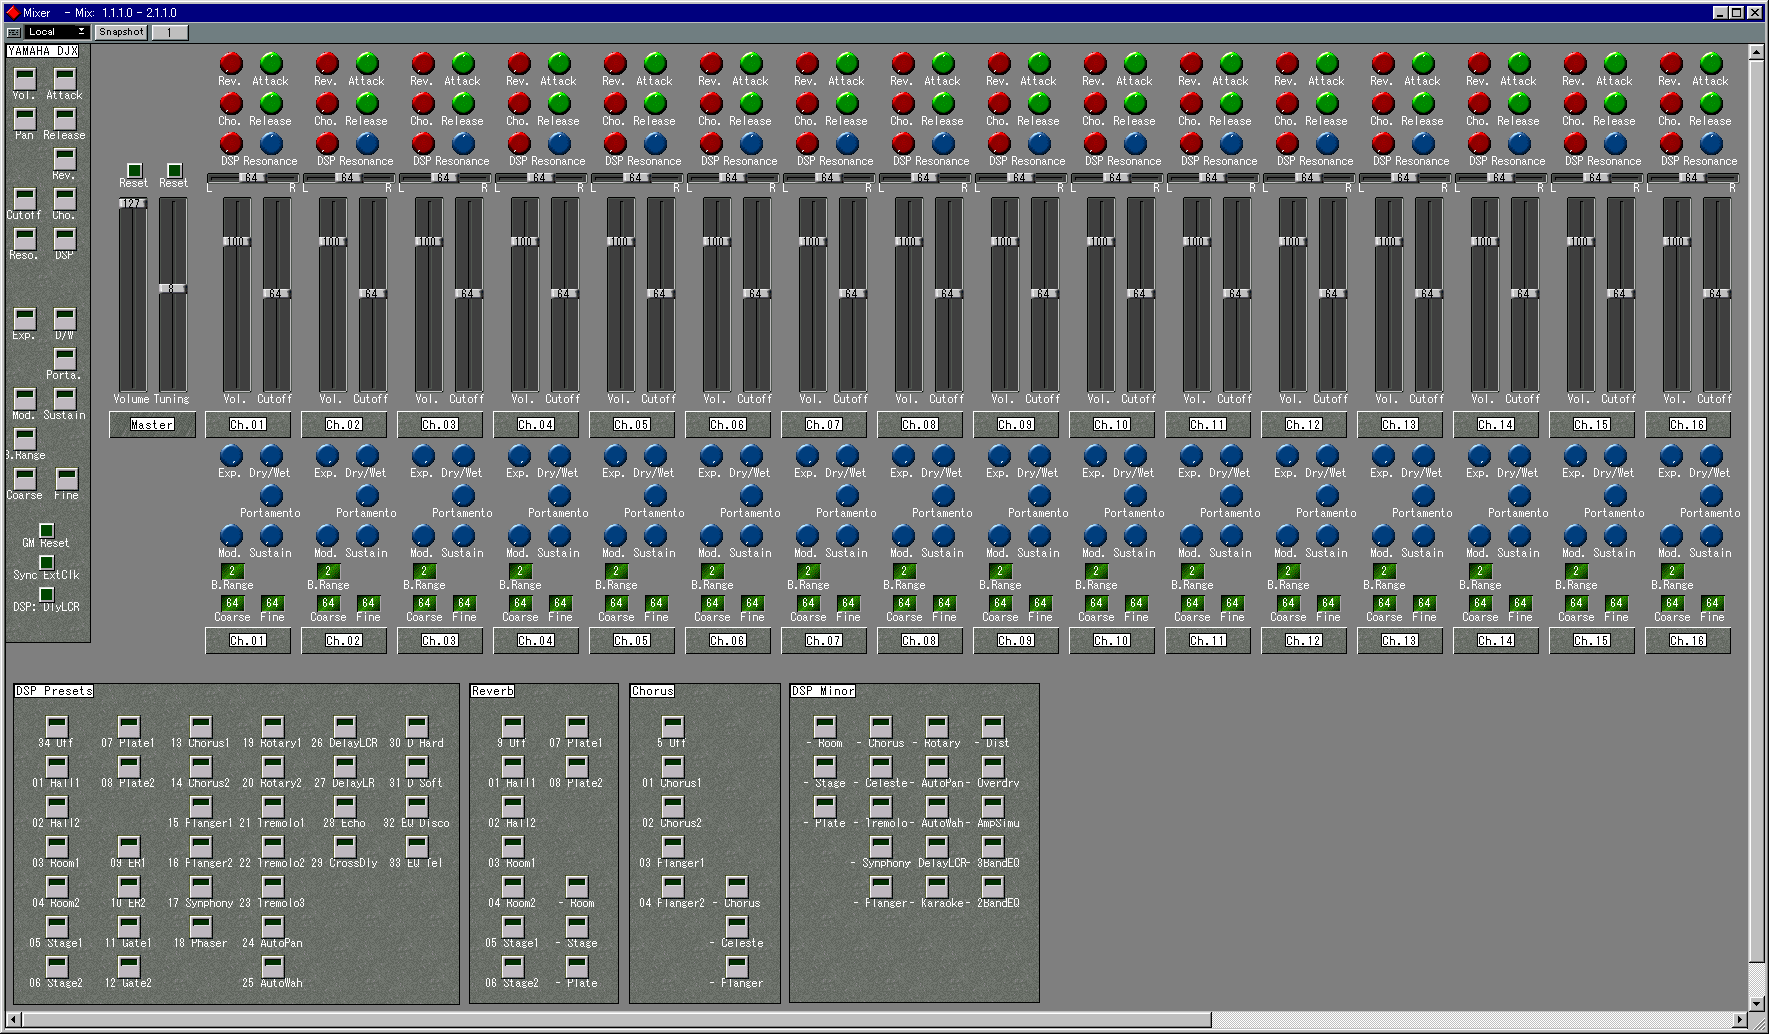The image size is (1769, 1034).
Task: Click the Ch.01 Exp. blue knob
Action: point(231,456)
